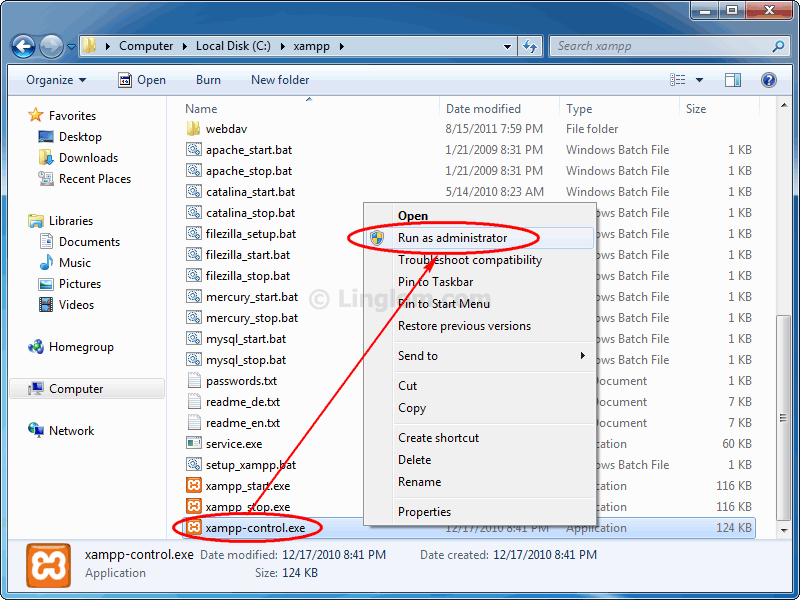Open the address bar history dropdown

pos(507,46)
